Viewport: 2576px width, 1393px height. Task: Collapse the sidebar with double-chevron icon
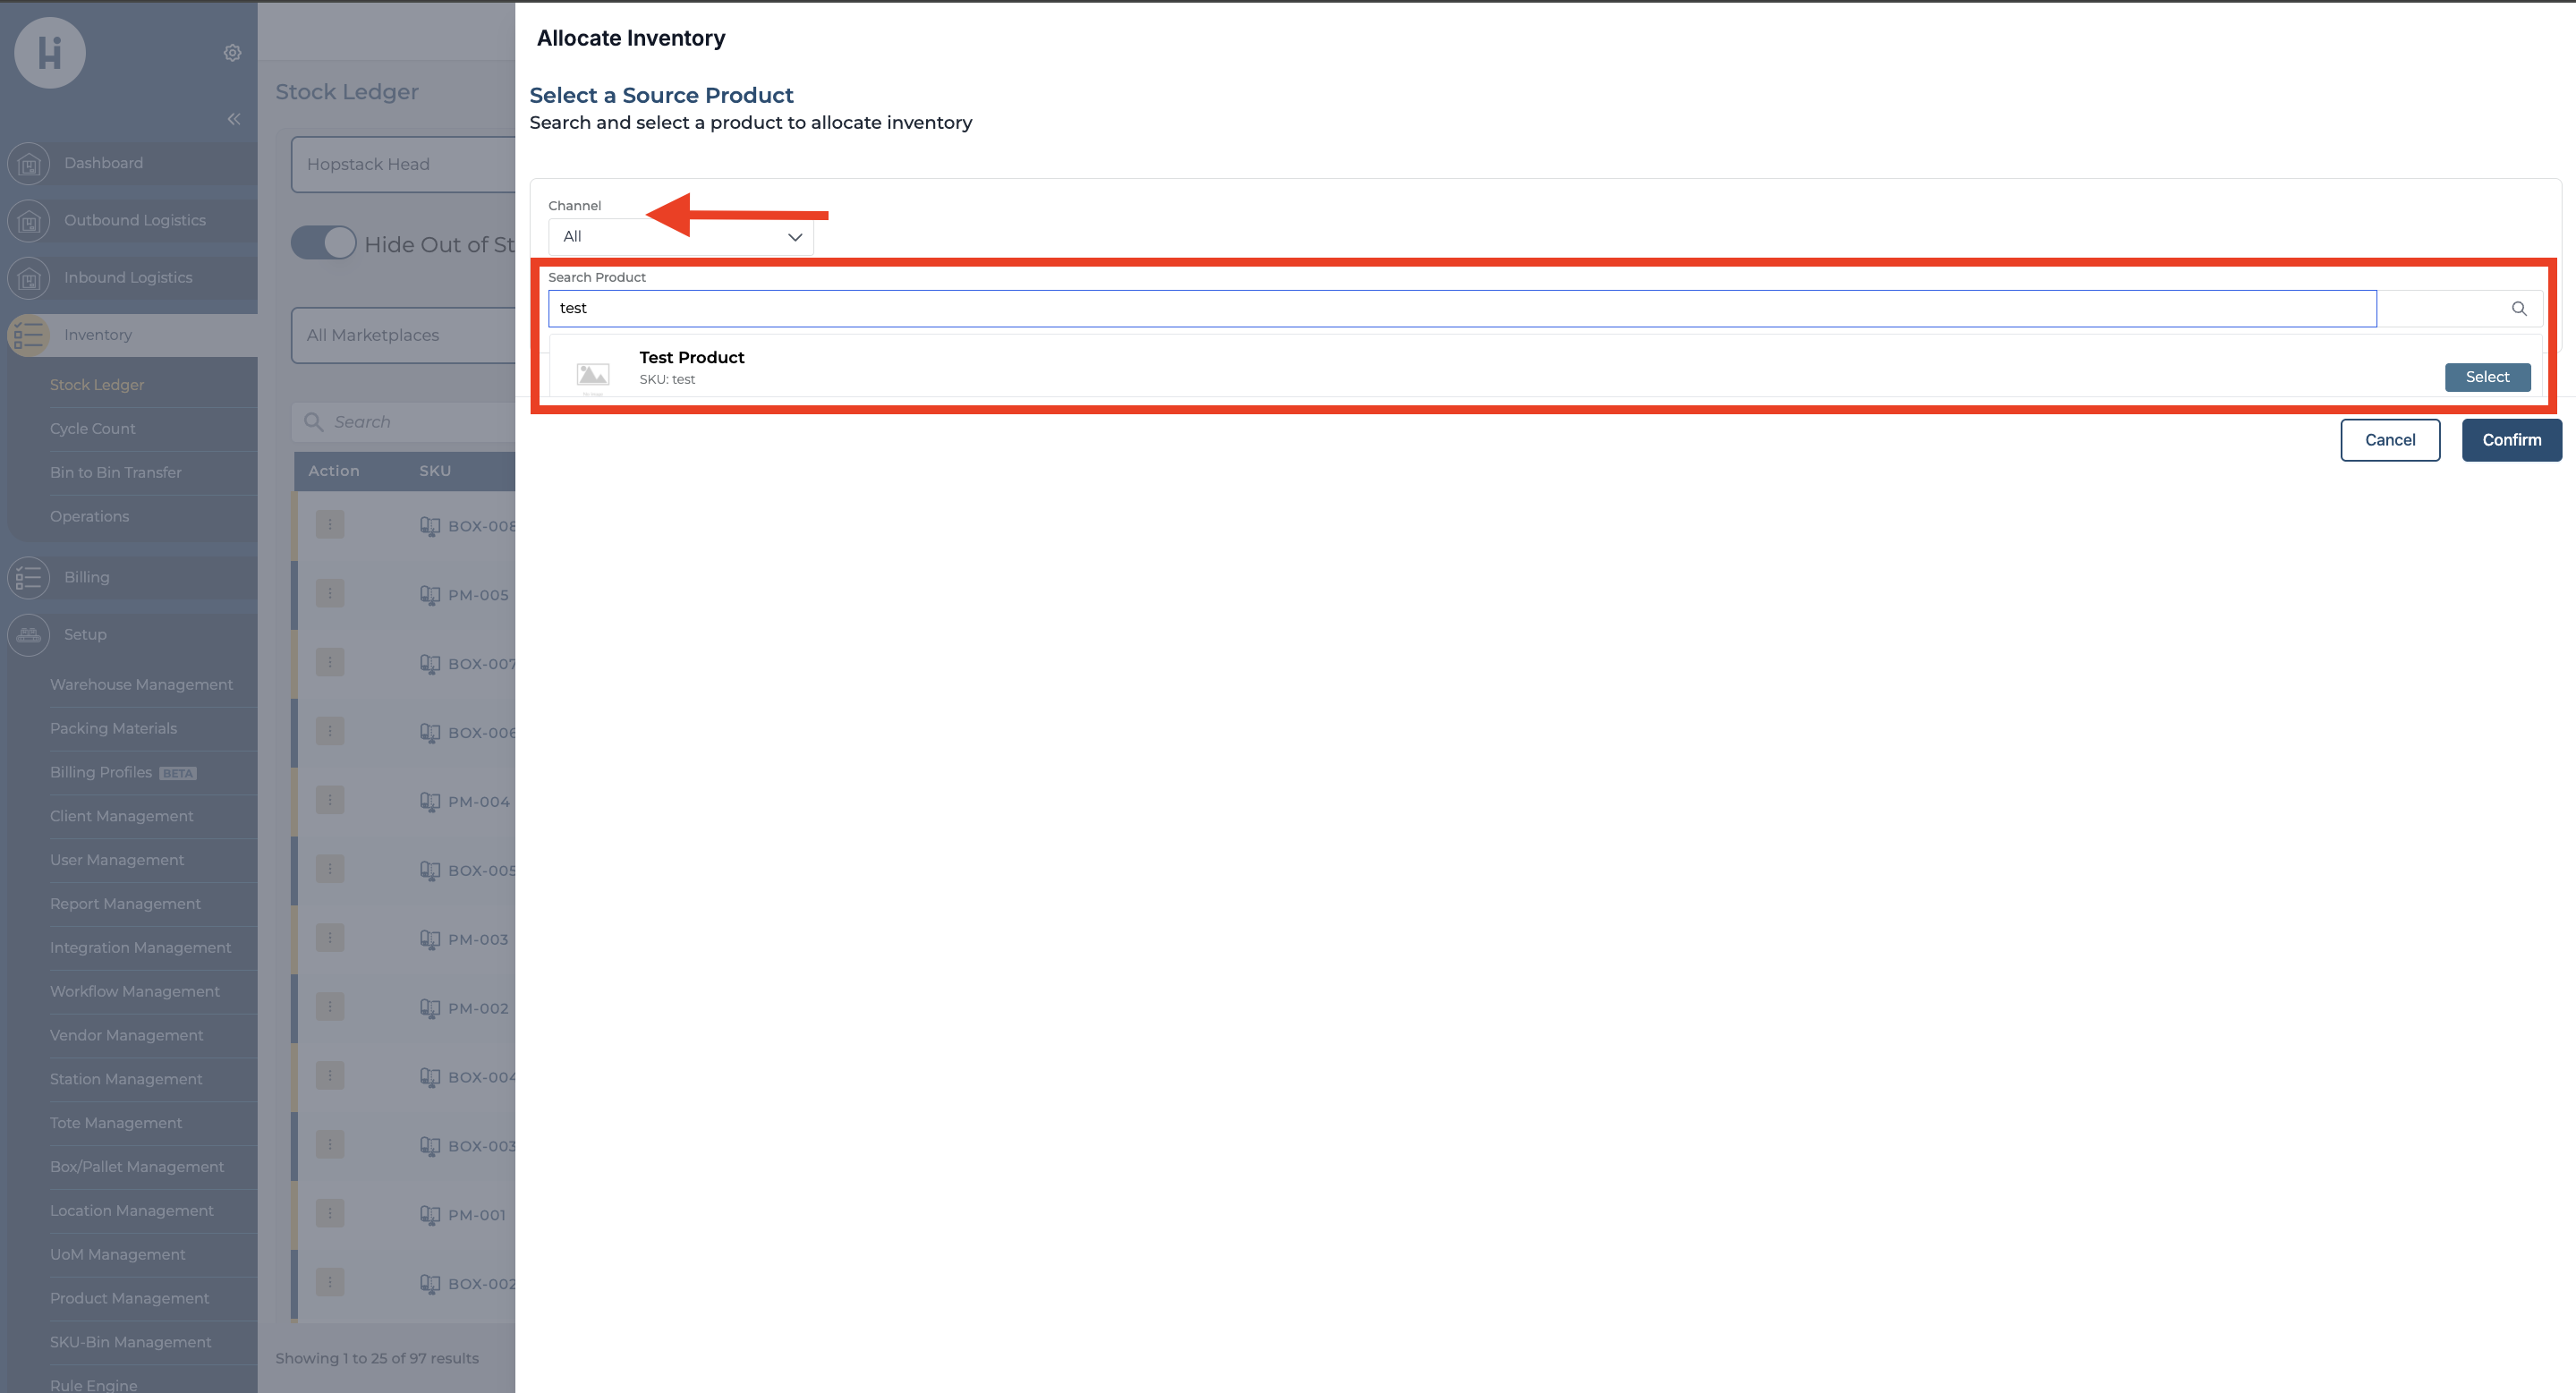pos(233,119)
